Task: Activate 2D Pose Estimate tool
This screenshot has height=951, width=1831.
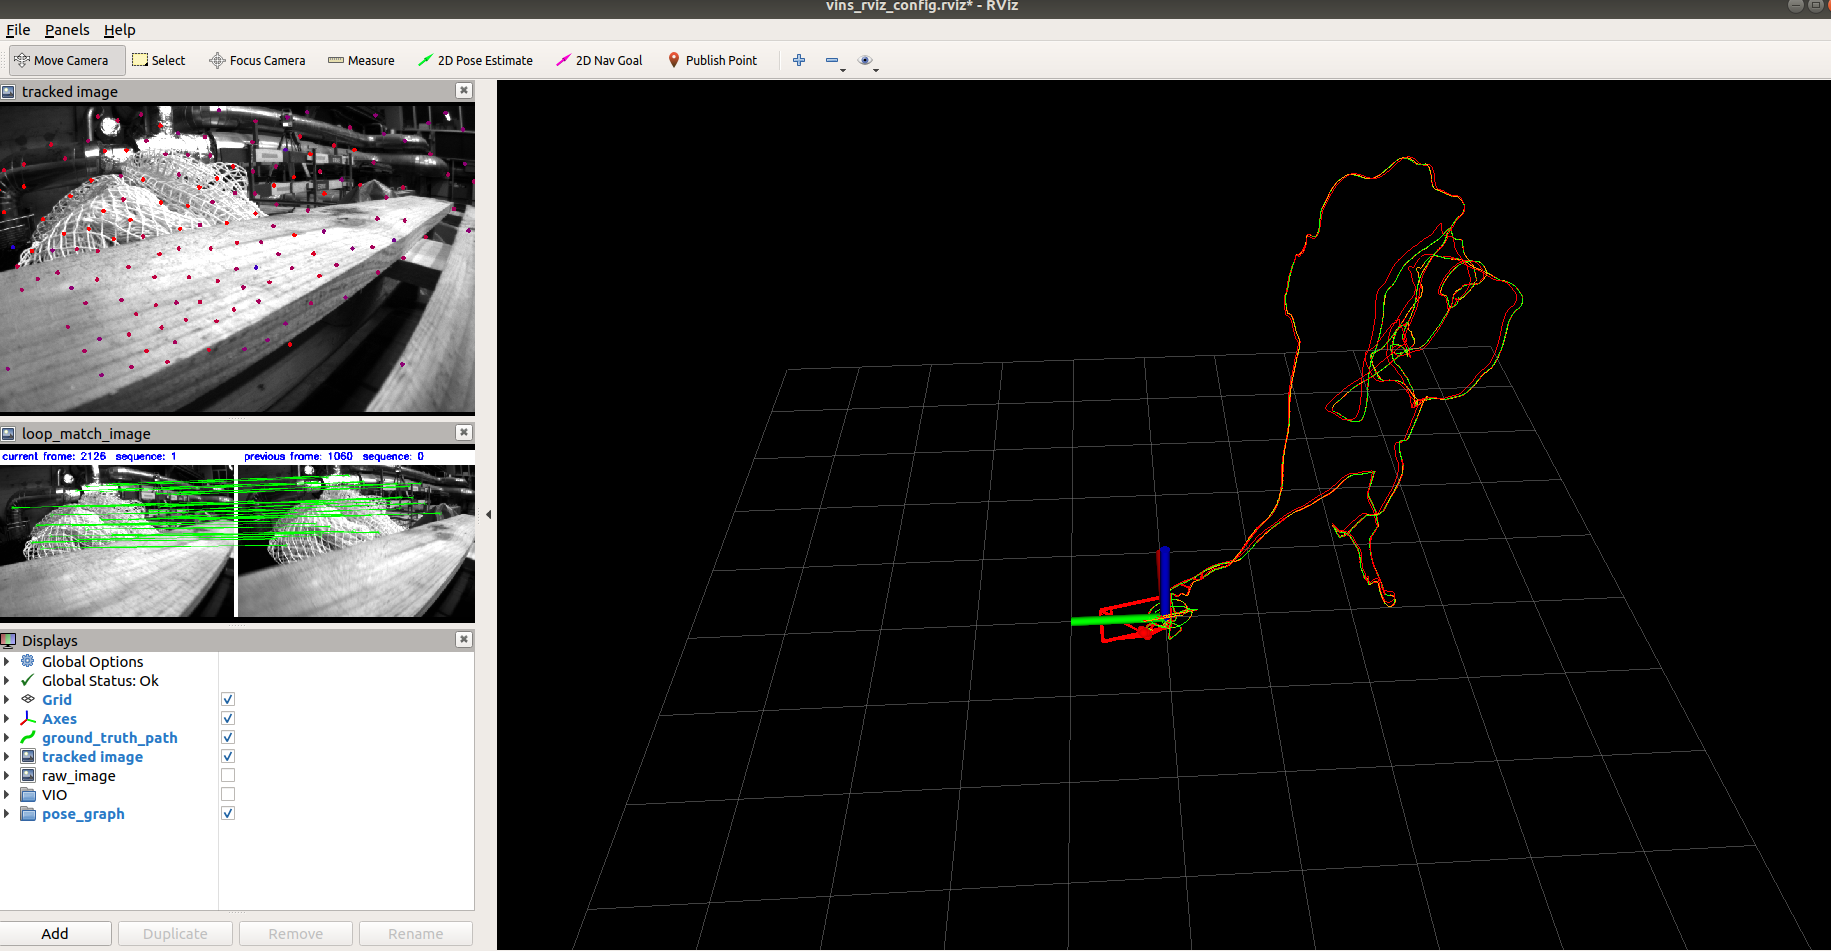Action: [x=475, y=60]
